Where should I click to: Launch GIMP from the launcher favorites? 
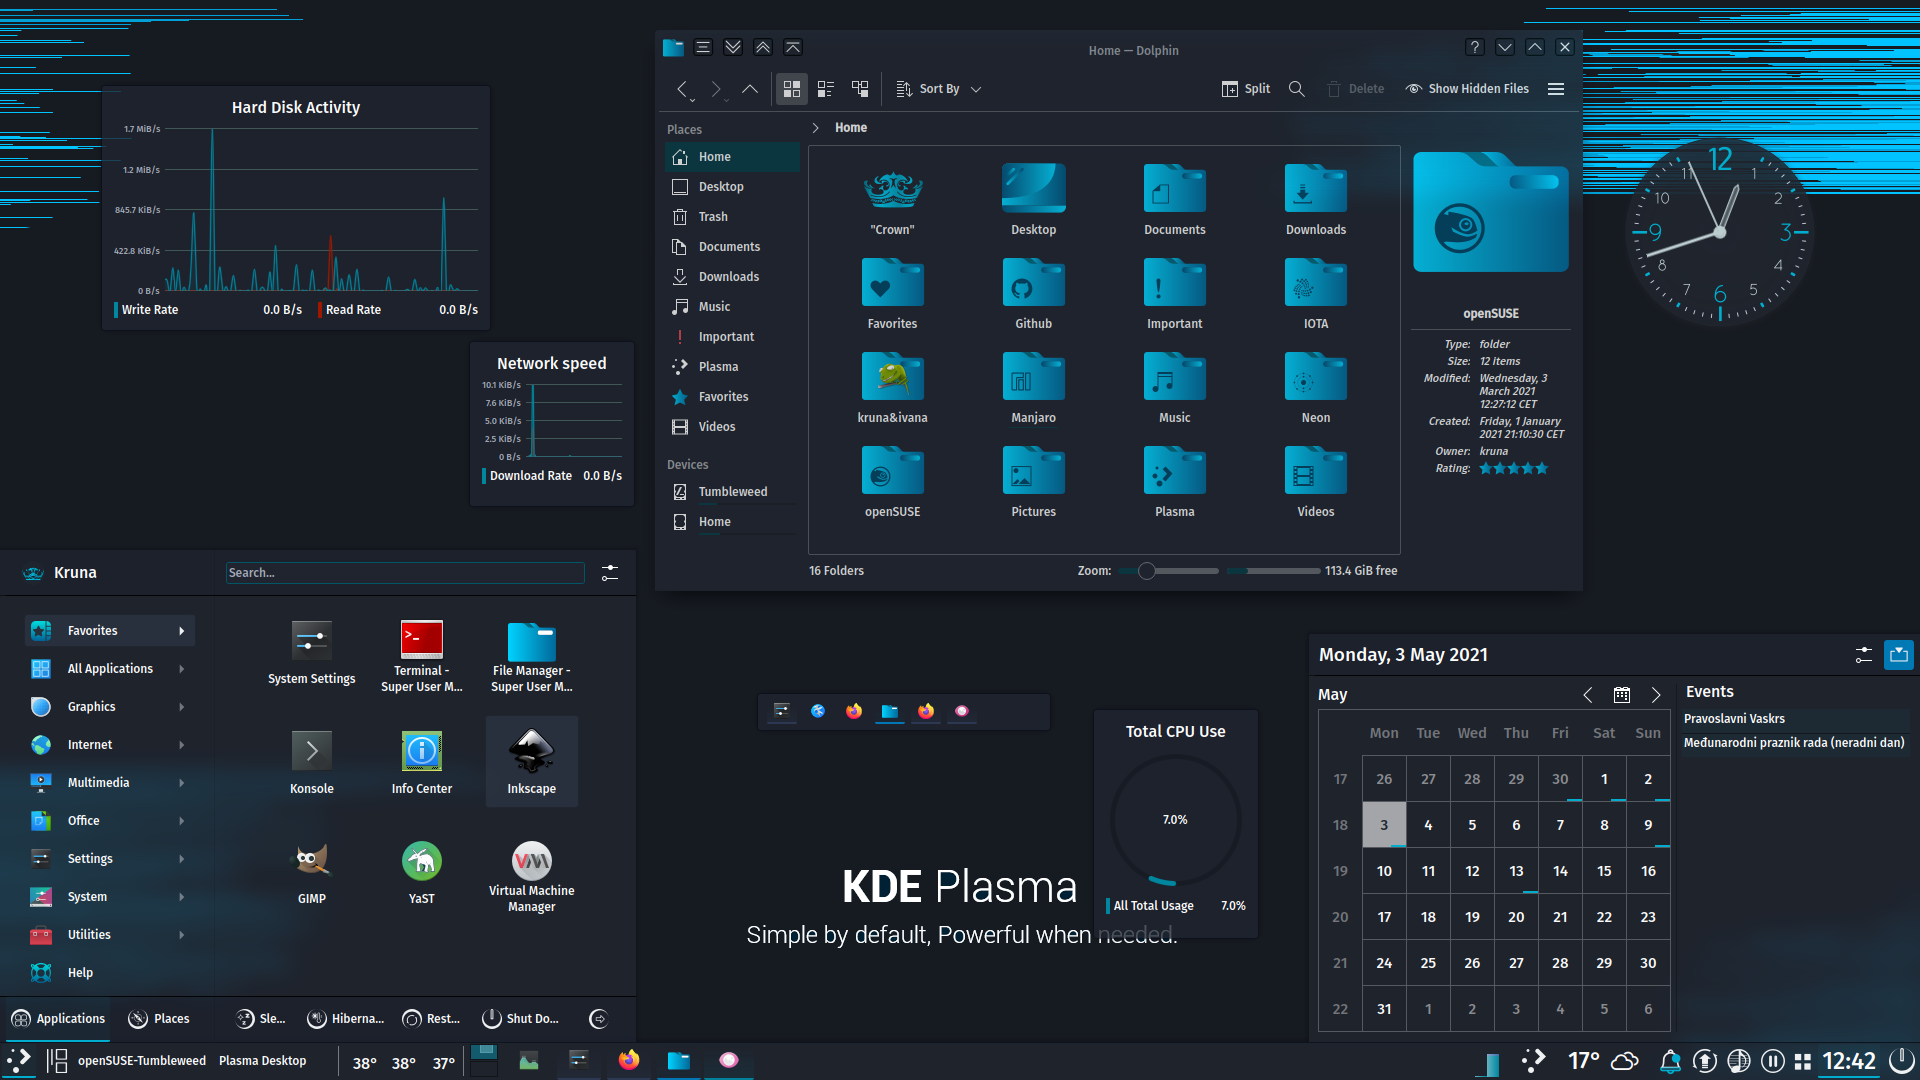(x=312, y=872)
